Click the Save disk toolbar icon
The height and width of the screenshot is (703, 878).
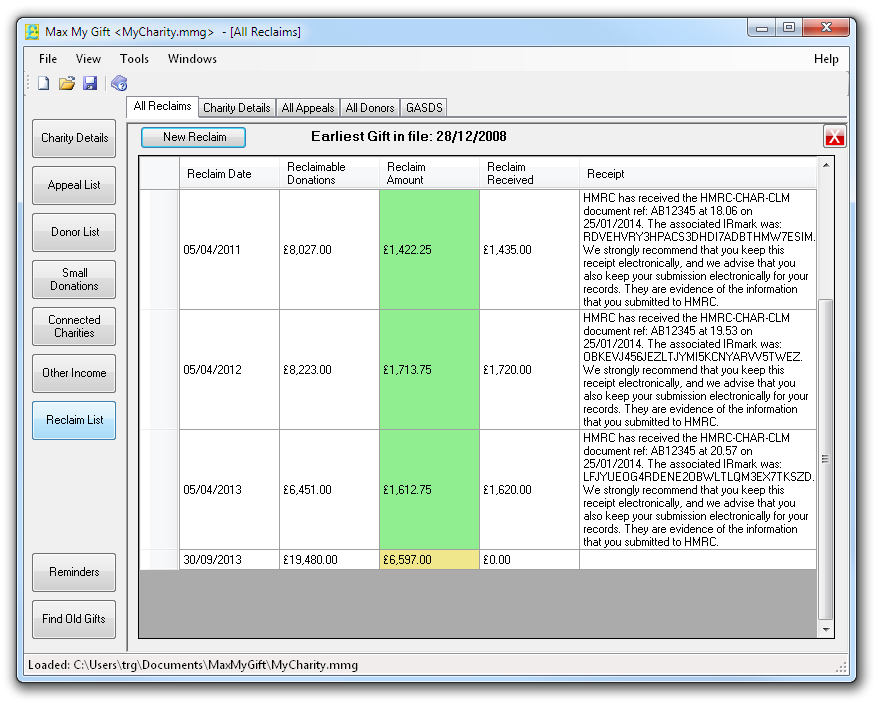tap(90, 83)
